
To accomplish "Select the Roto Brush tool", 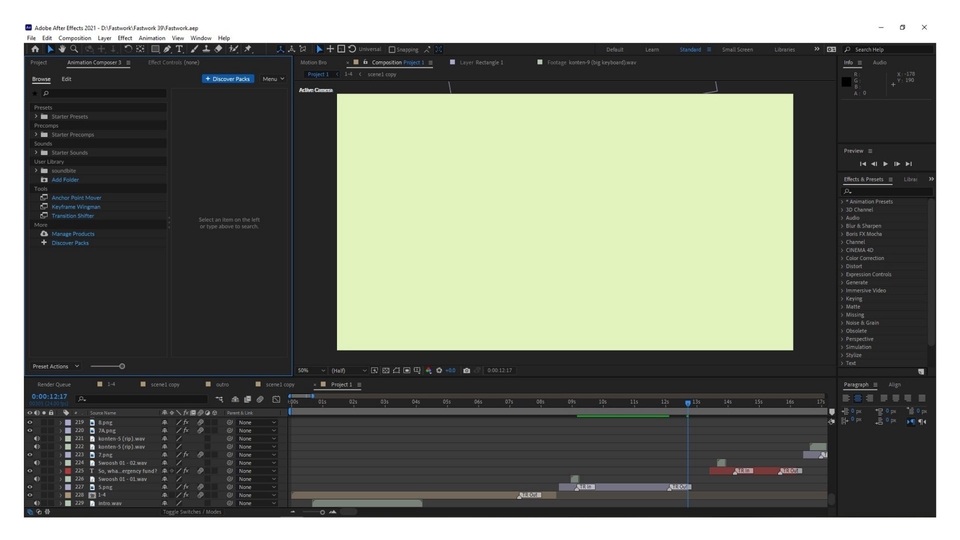I will (233, 49).
